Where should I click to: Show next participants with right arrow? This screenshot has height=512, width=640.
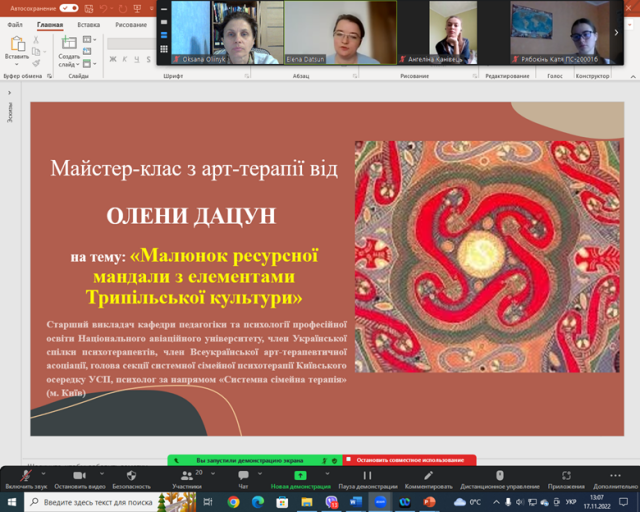[616, 32]
